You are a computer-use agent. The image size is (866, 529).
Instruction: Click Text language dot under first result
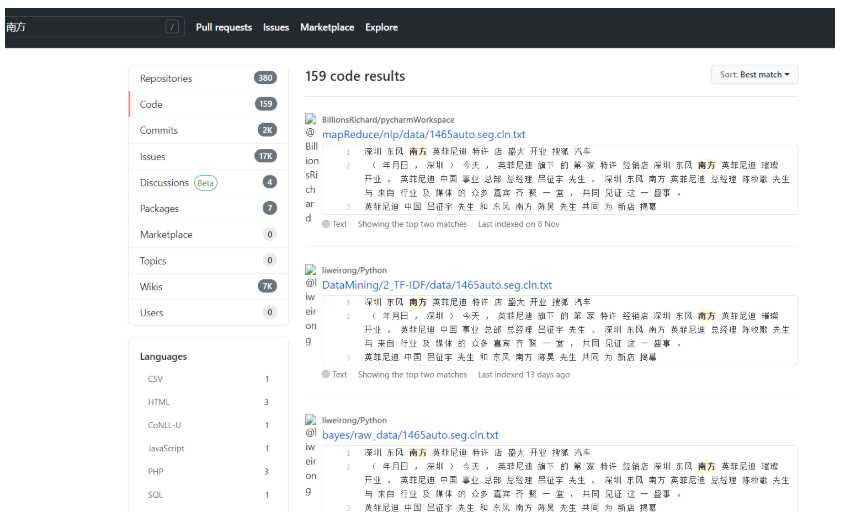pos(326,224)
